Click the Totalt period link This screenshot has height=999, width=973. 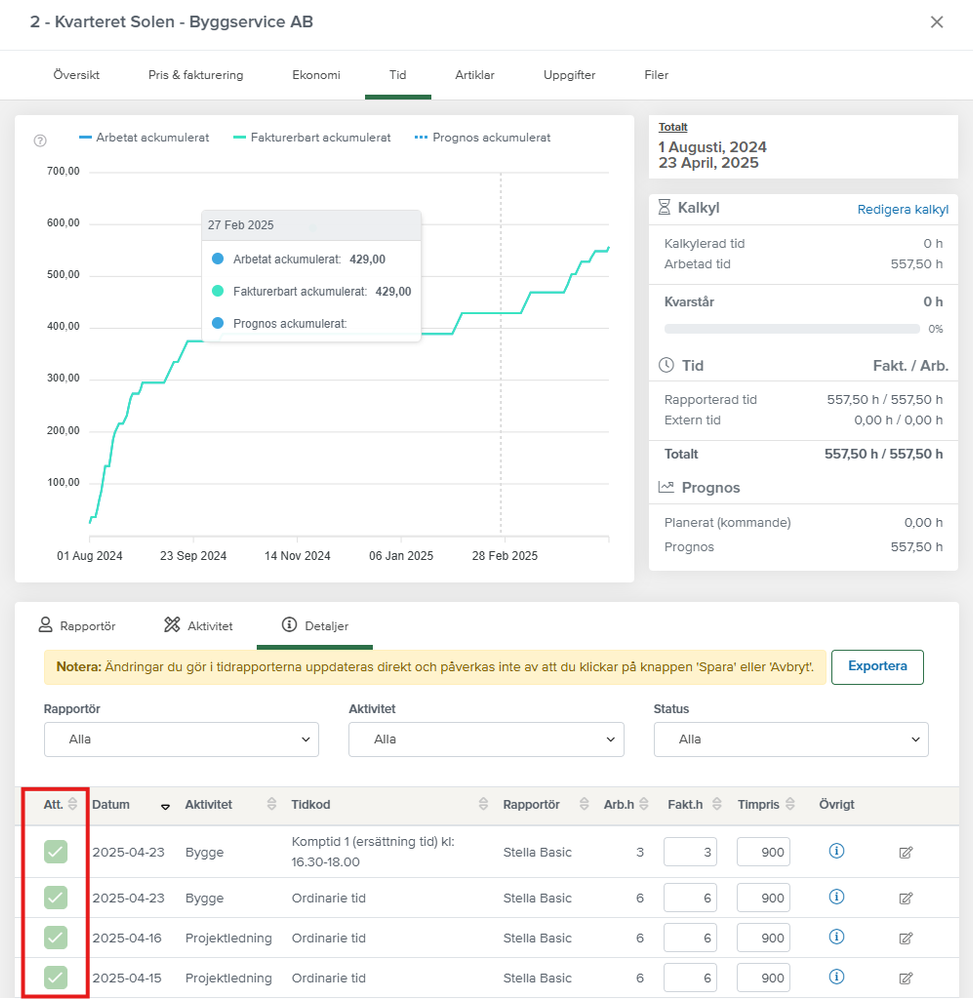[673, 127]
